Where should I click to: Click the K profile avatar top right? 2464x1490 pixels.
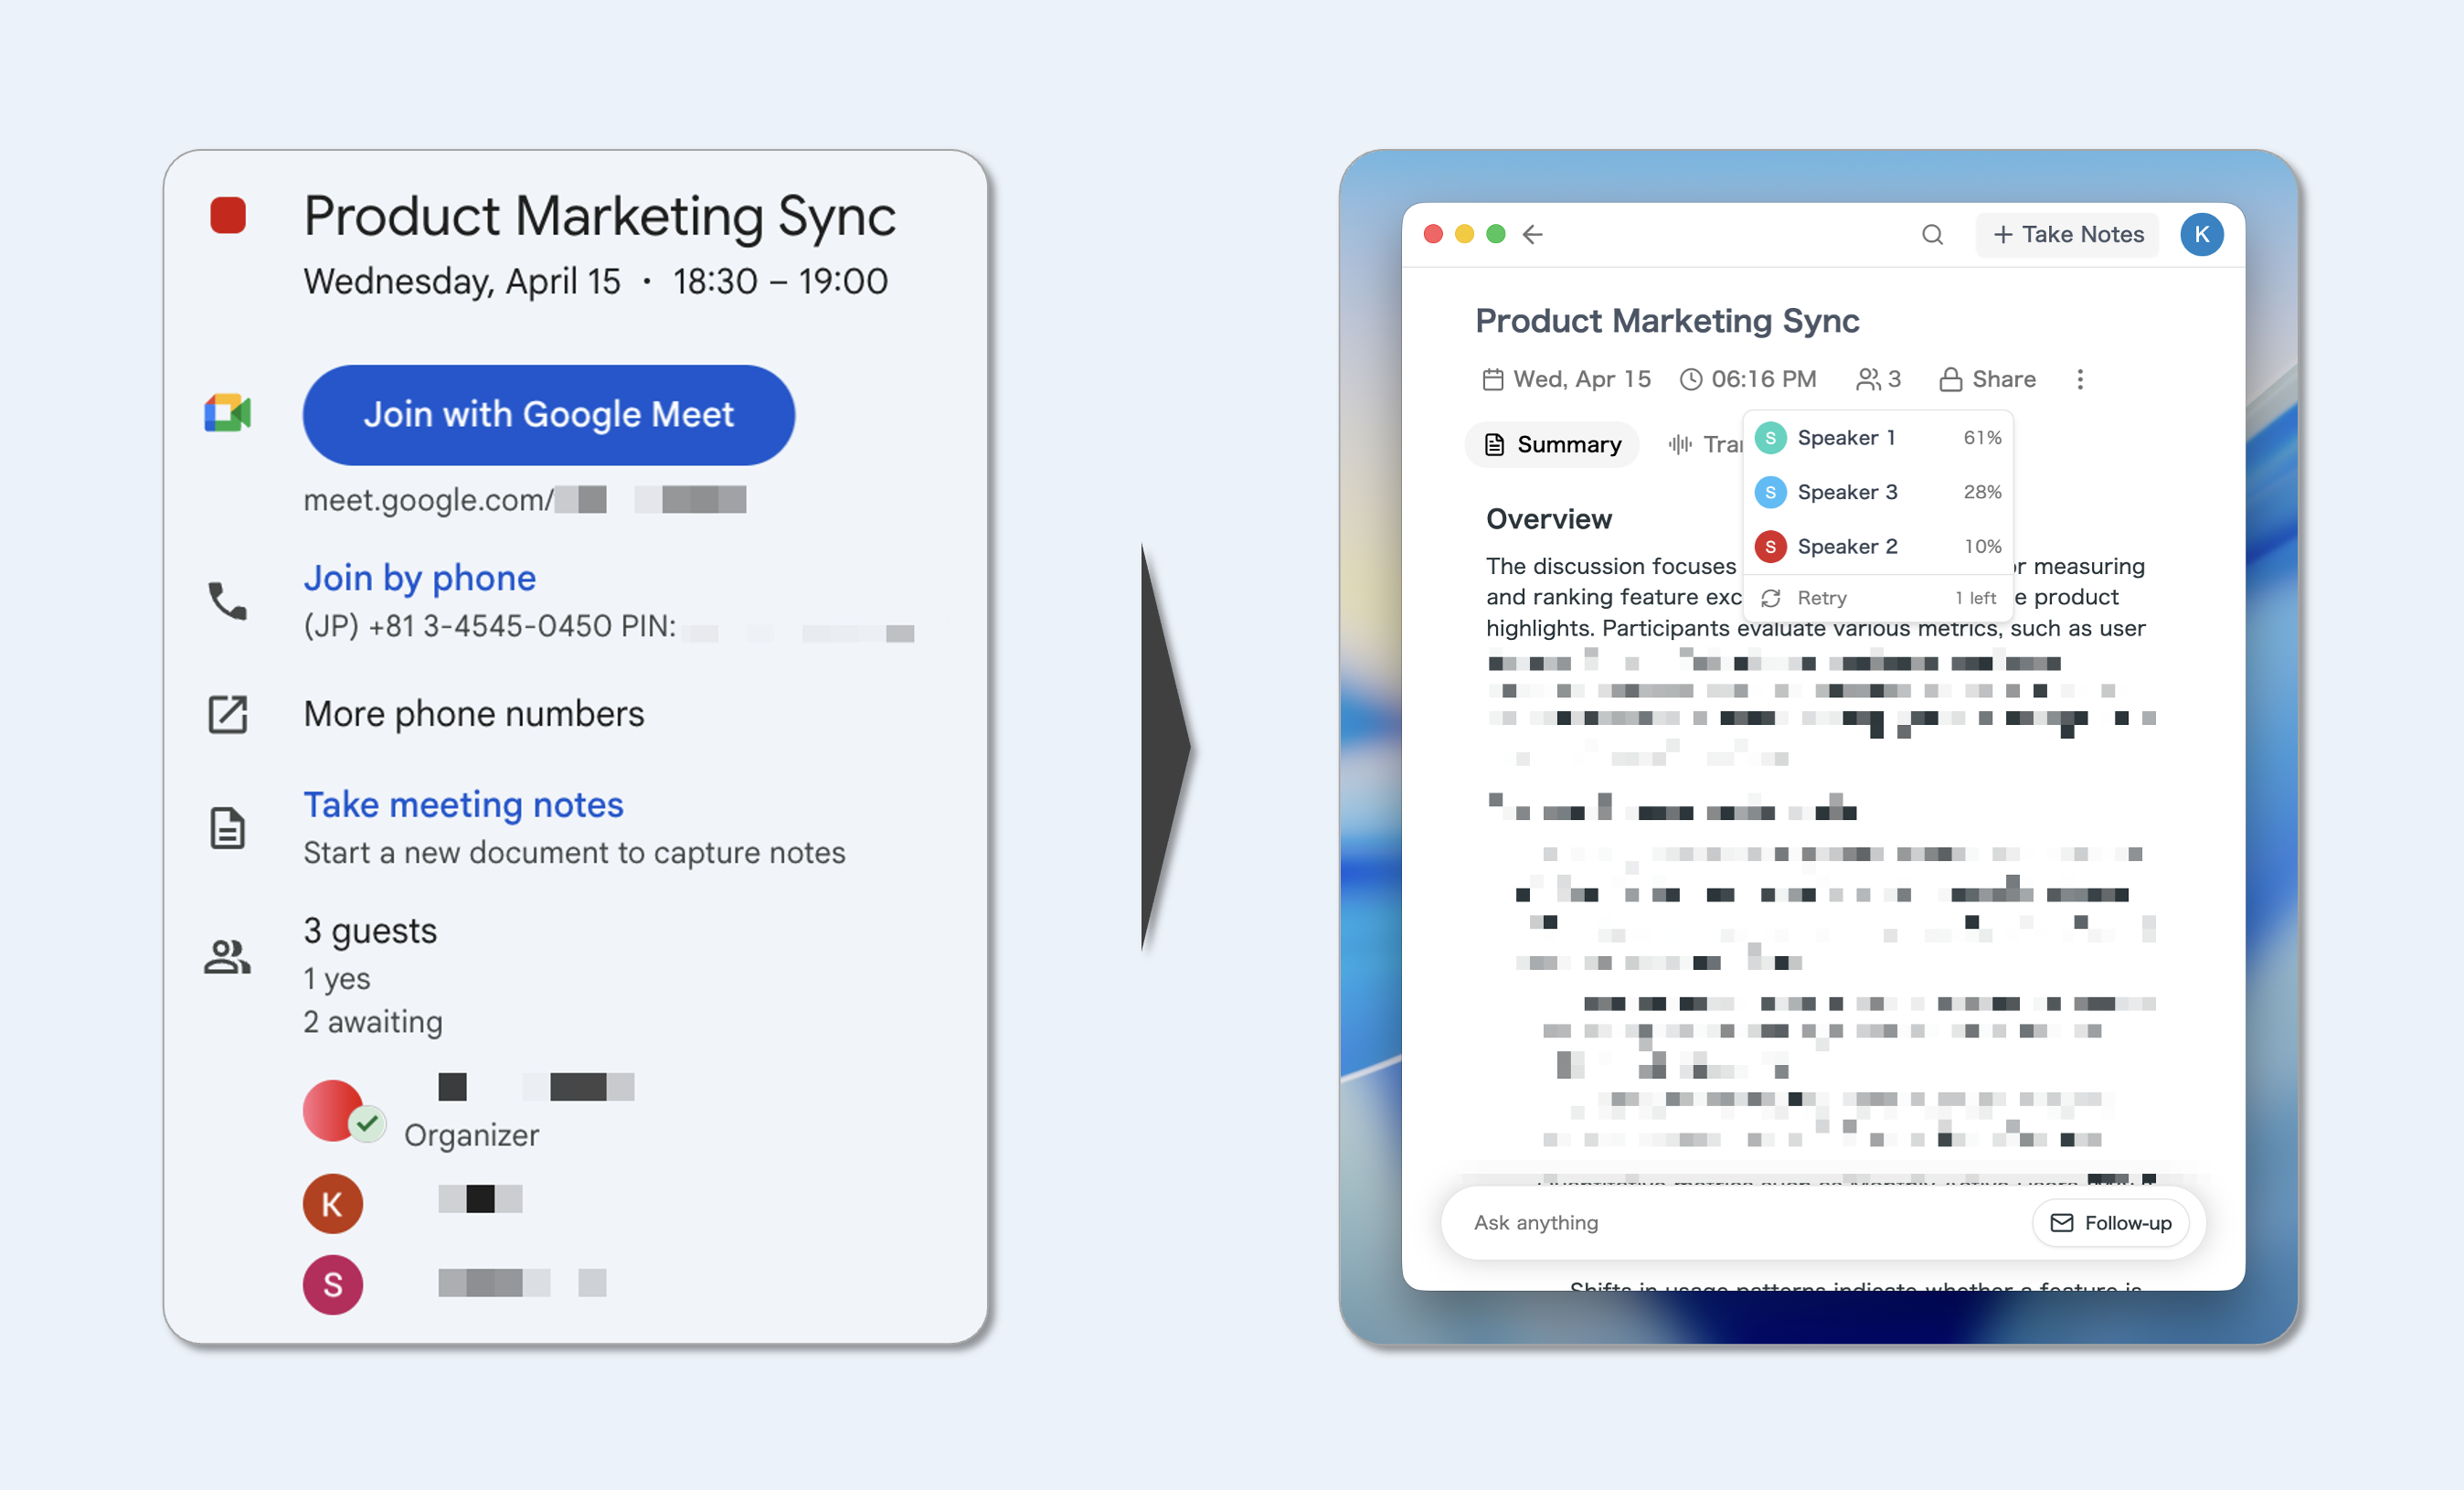2201,234
